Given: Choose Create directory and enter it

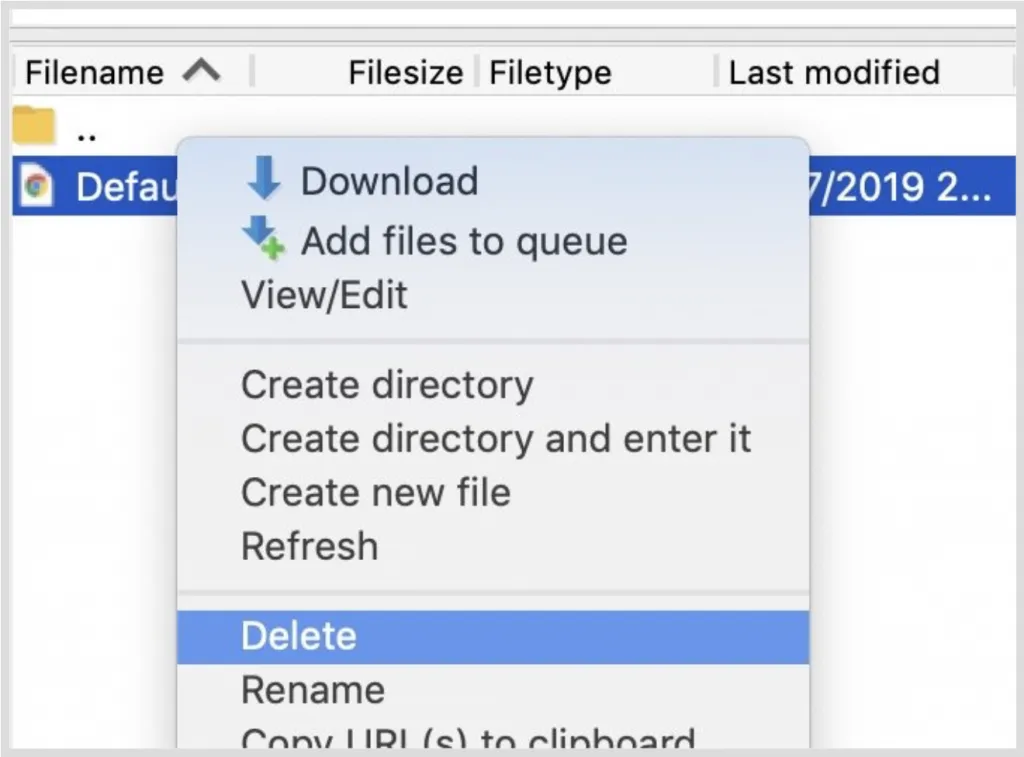Looking at the screenshot, I should 495,438.
